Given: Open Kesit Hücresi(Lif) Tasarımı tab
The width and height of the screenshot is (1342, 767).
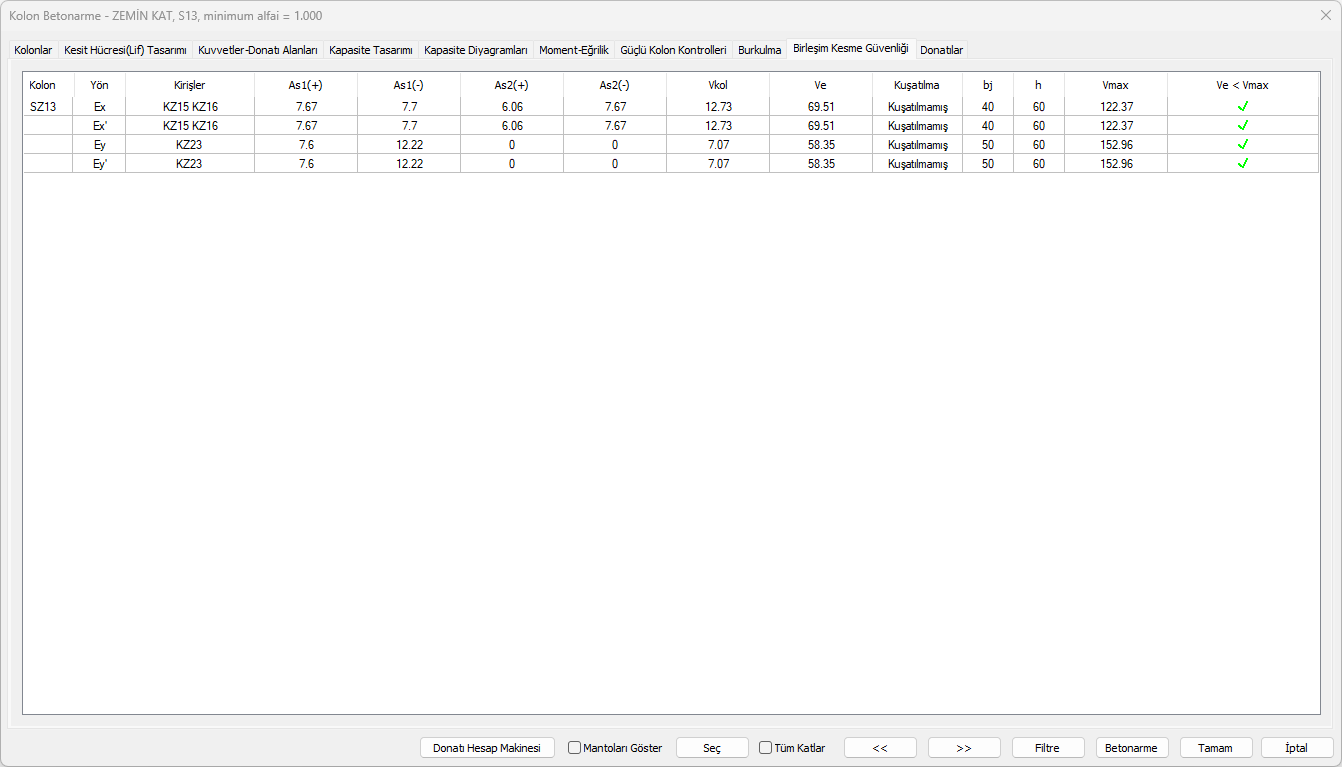Looking at the screenshot, I should (125, 50).
